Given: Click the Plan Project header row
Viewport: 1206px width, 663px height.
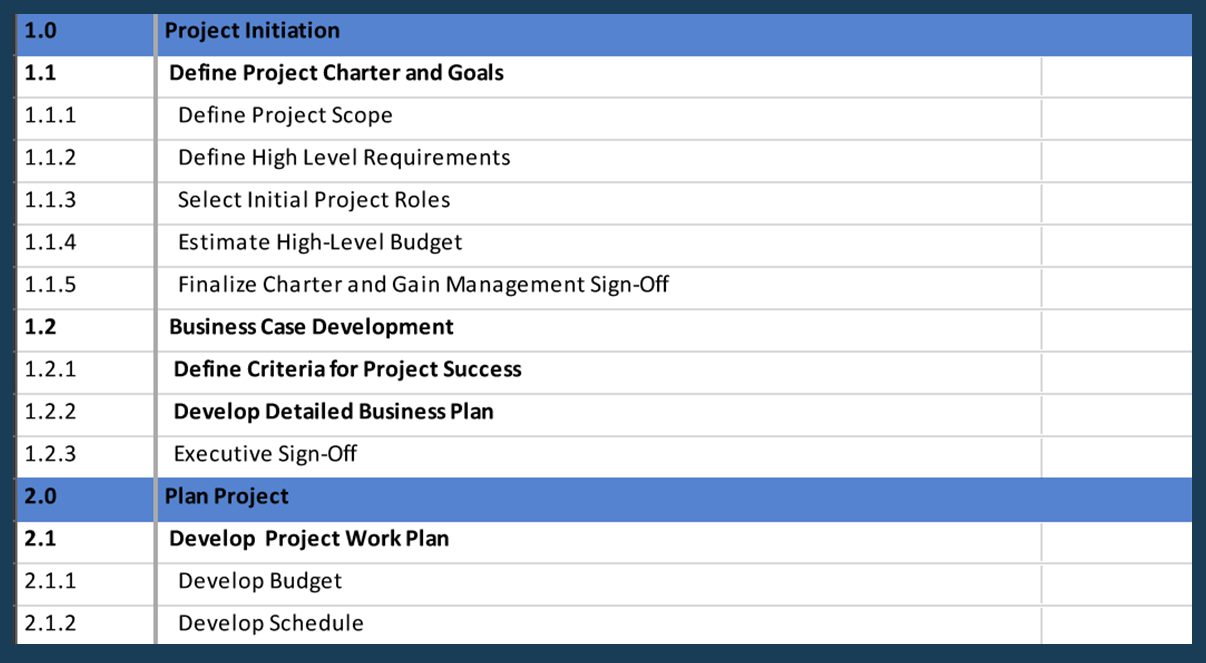Looking at the screenshot, I should point(605,498).
